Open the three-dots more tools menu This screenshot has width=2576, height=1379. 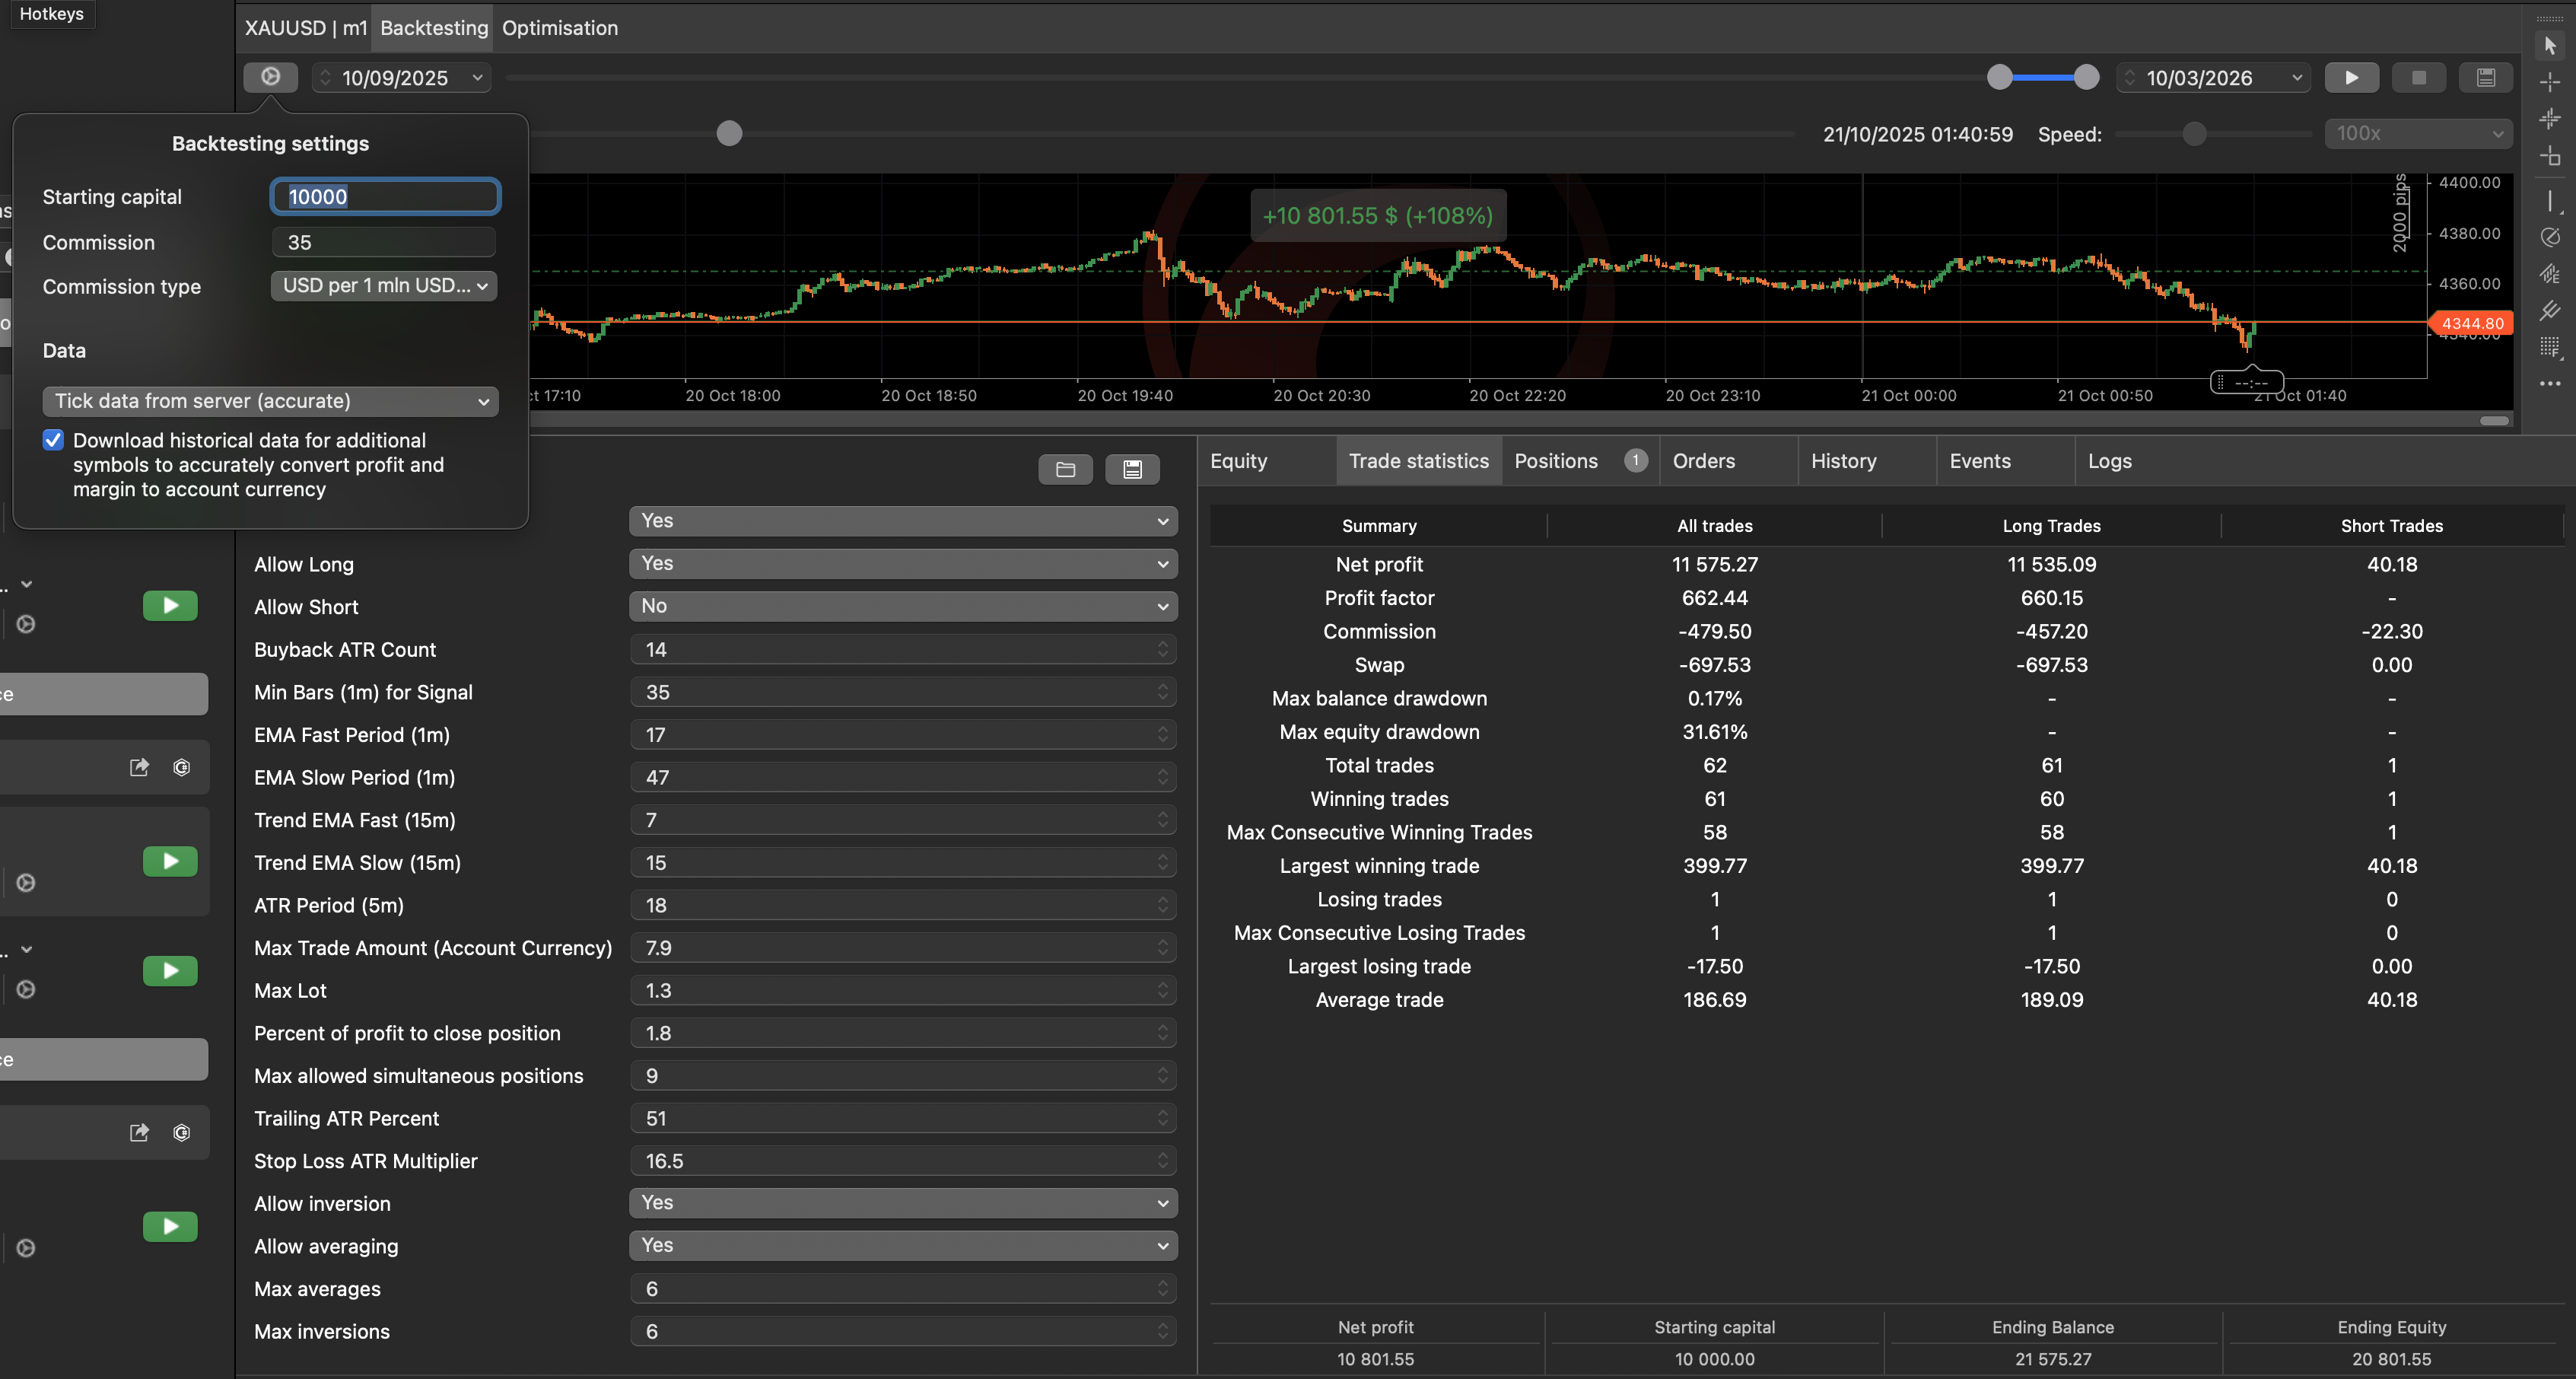coord(2549,384)
